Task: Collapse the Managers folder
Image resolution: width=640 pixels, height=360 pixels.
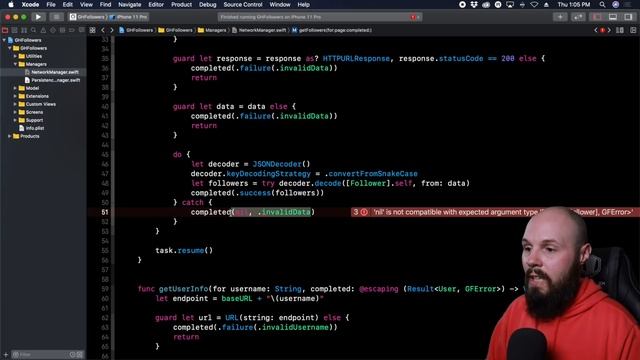Action: tap(15, 64)
